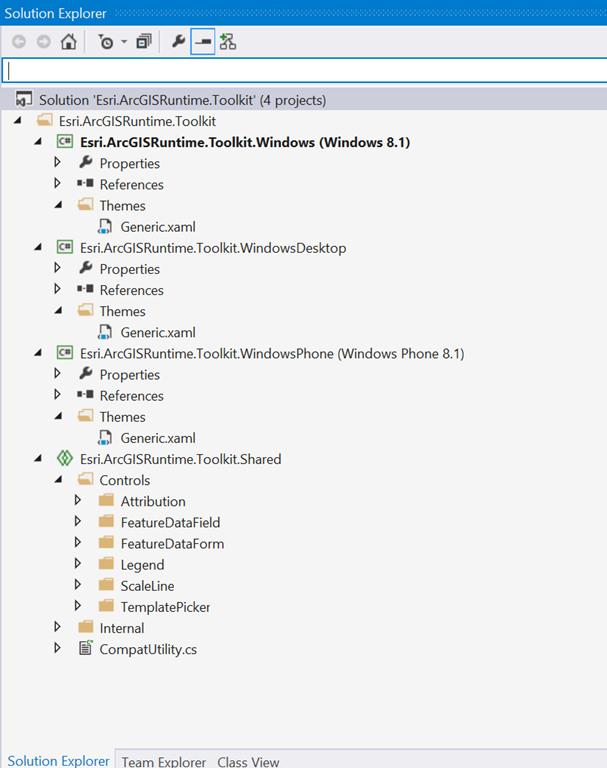Select the ScaleLine folder
This screenshot has height=768, width=607.
click(x=147, y=586)
